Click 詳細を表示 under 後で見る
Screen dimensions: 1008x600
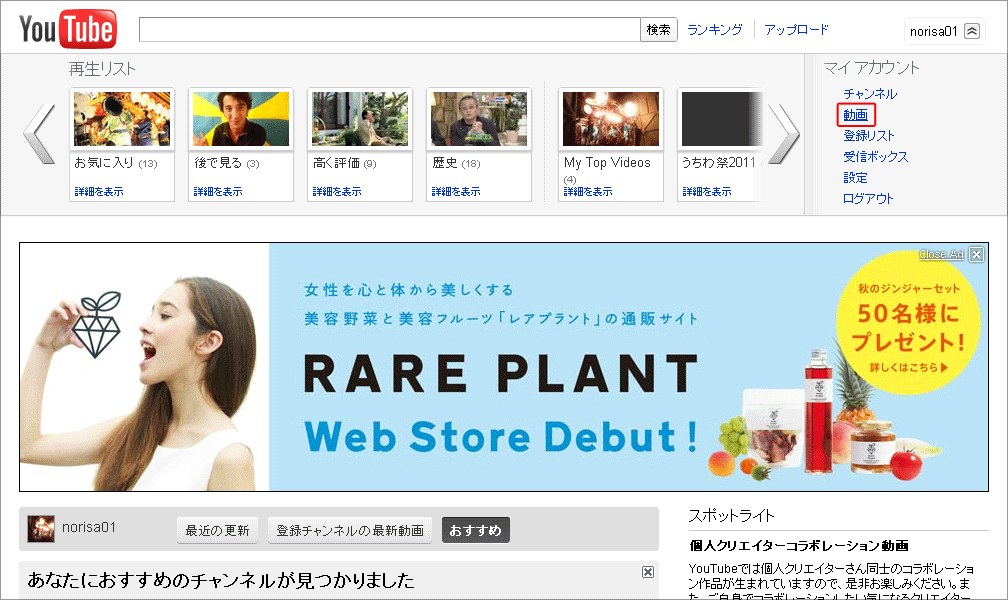(218, 192)
